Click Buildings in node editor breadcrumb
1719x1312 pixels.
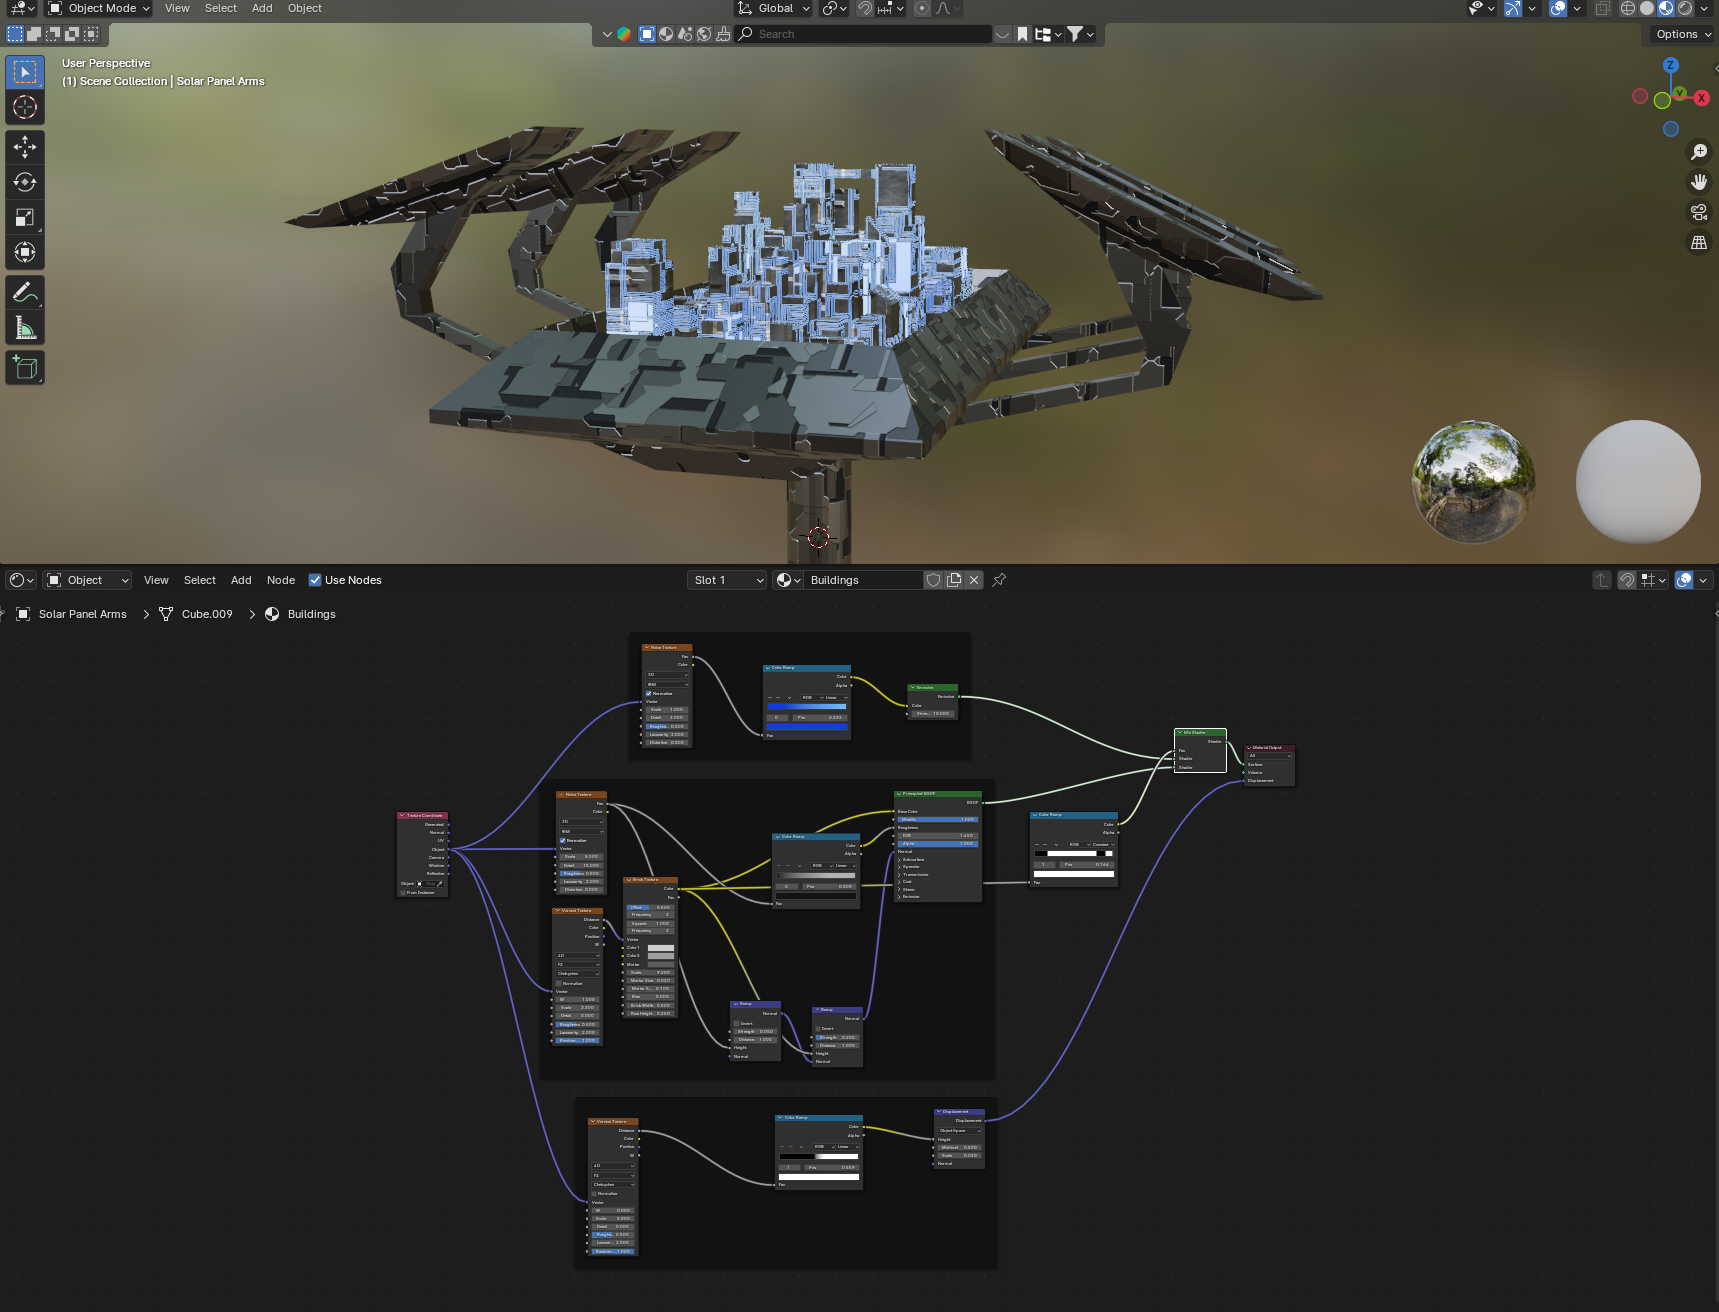312,614
